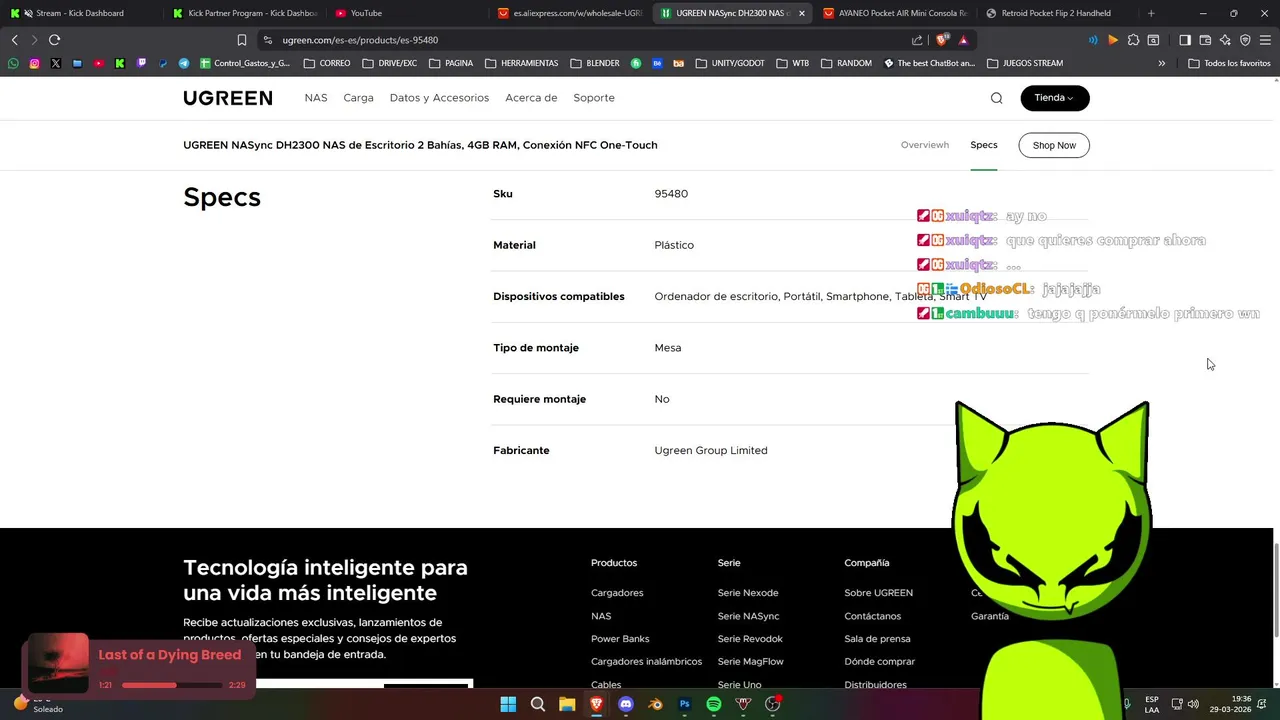This screenshot has width=1280, height=720.
Task: Click the UGREEN logo
Action: 227,98
